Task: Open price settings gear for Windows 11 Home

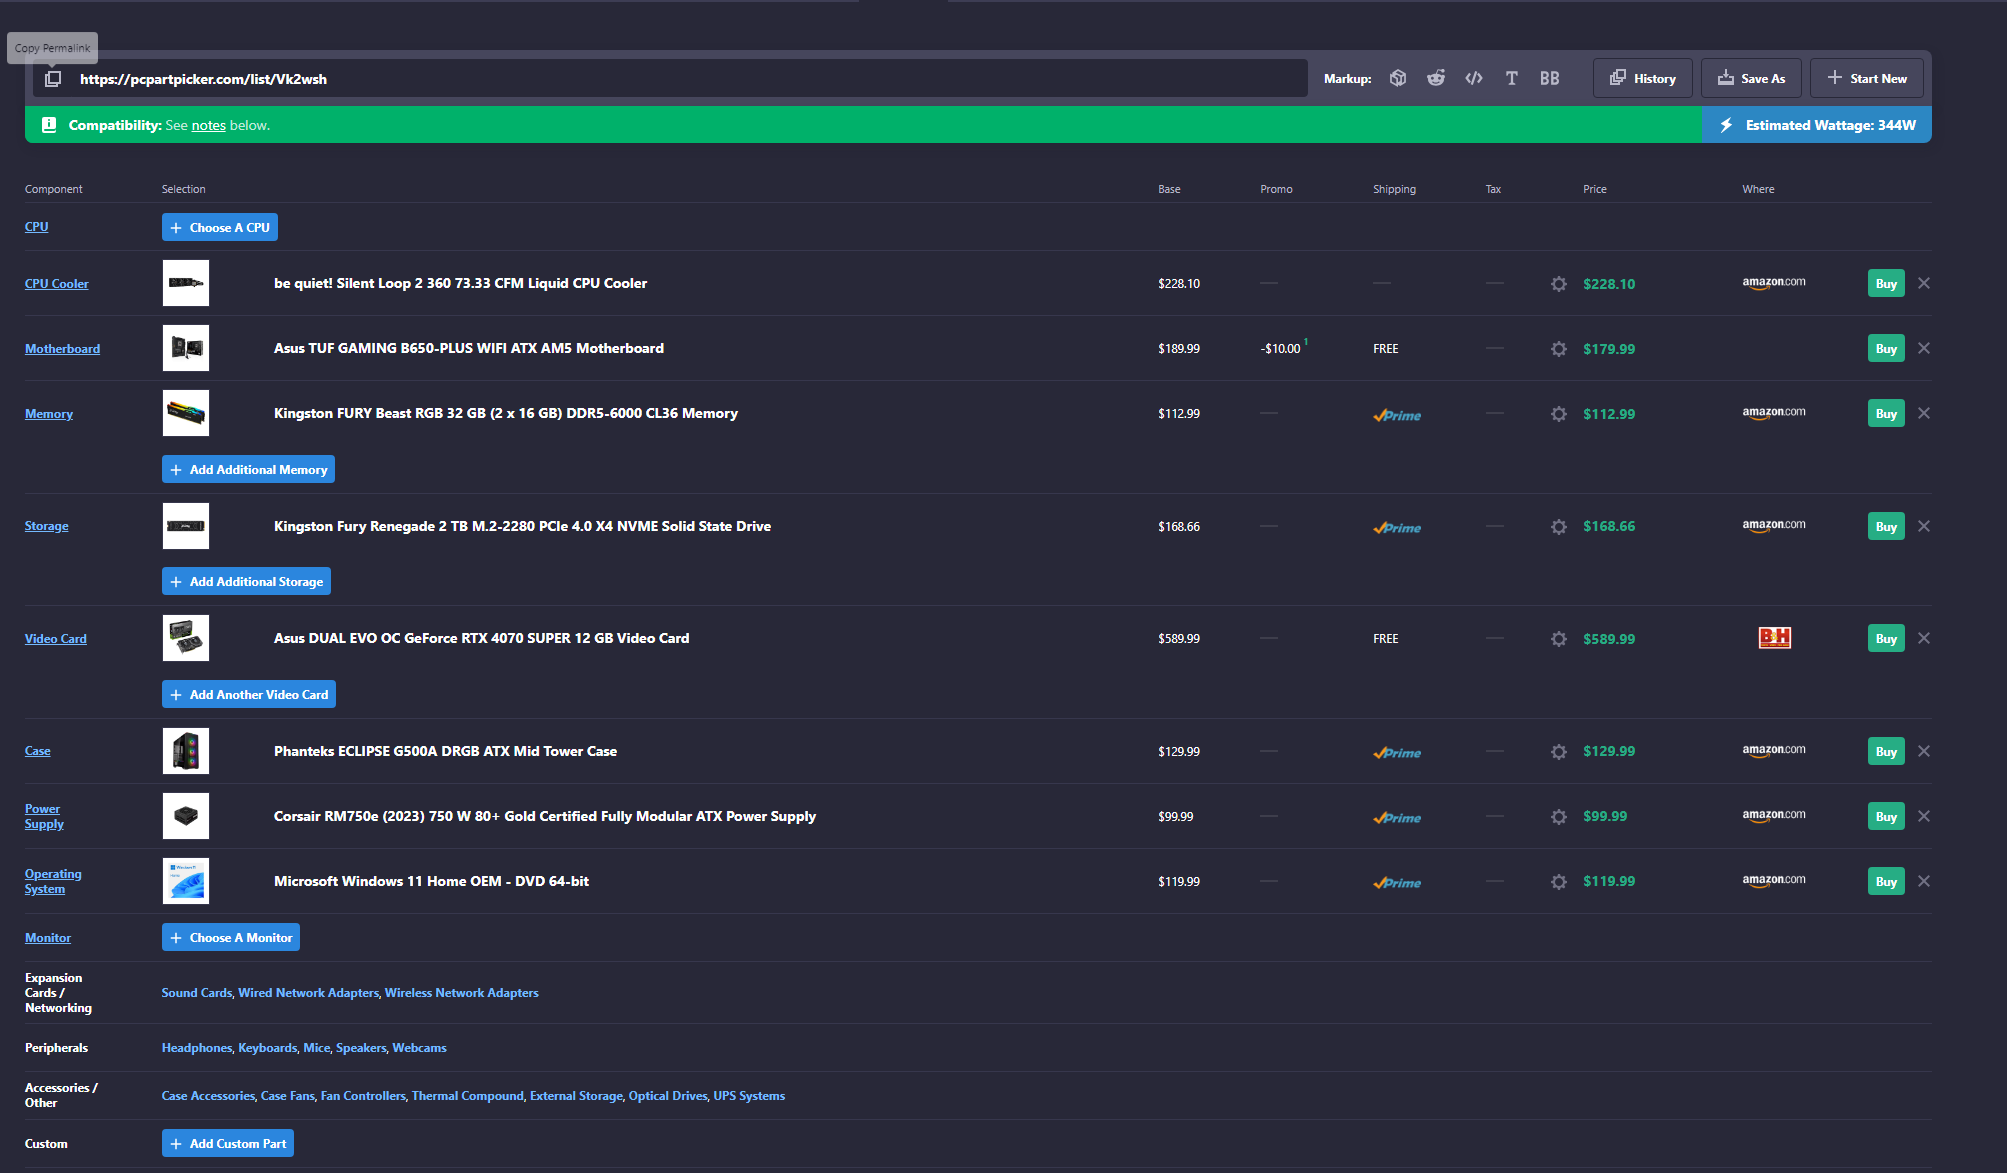Action: tap(1559, 882)
